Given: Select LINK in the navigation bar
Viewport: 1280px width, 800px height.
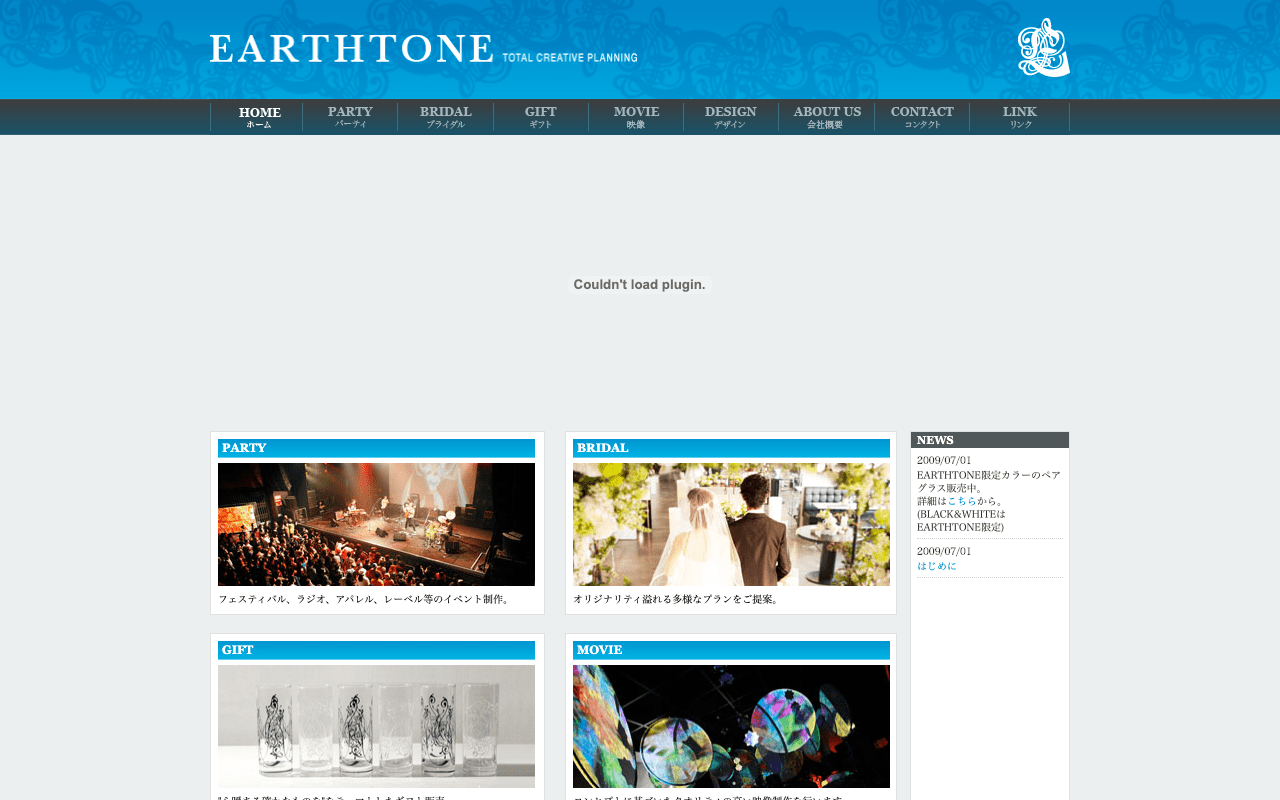Looking at the screenshot, I should [1019, 117].
